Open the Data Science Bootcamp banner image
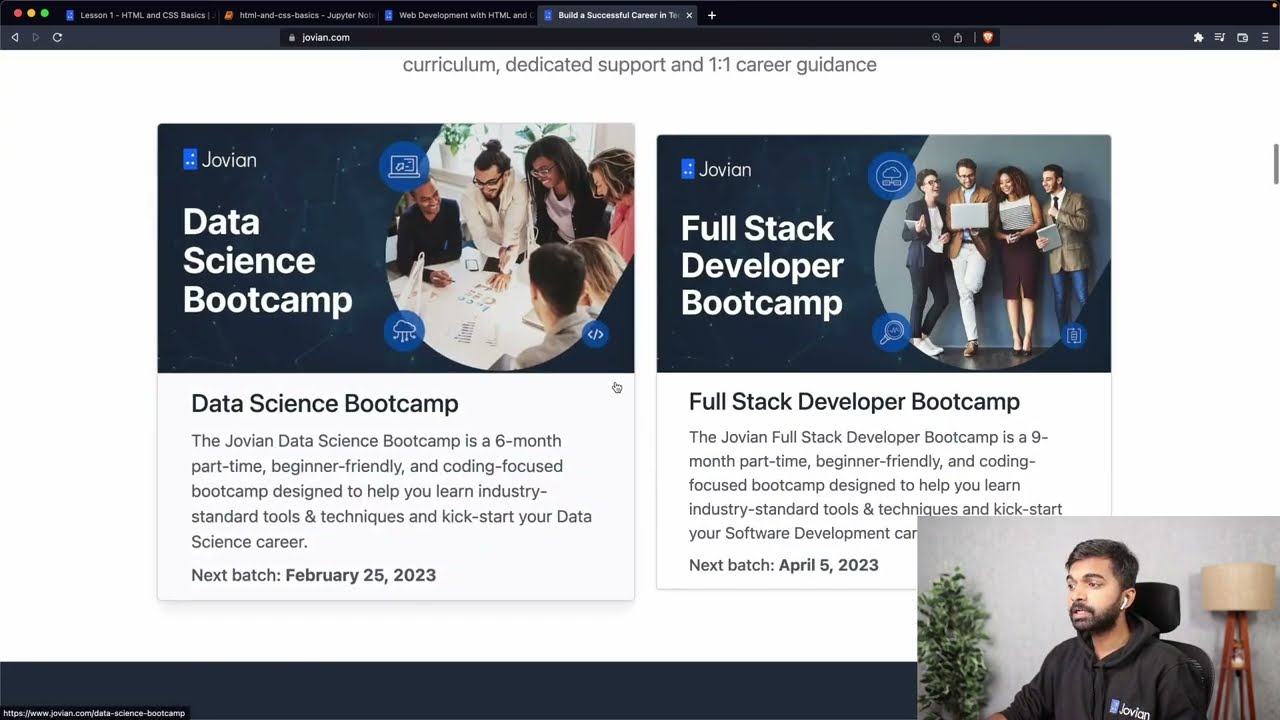 coord(396,248)
